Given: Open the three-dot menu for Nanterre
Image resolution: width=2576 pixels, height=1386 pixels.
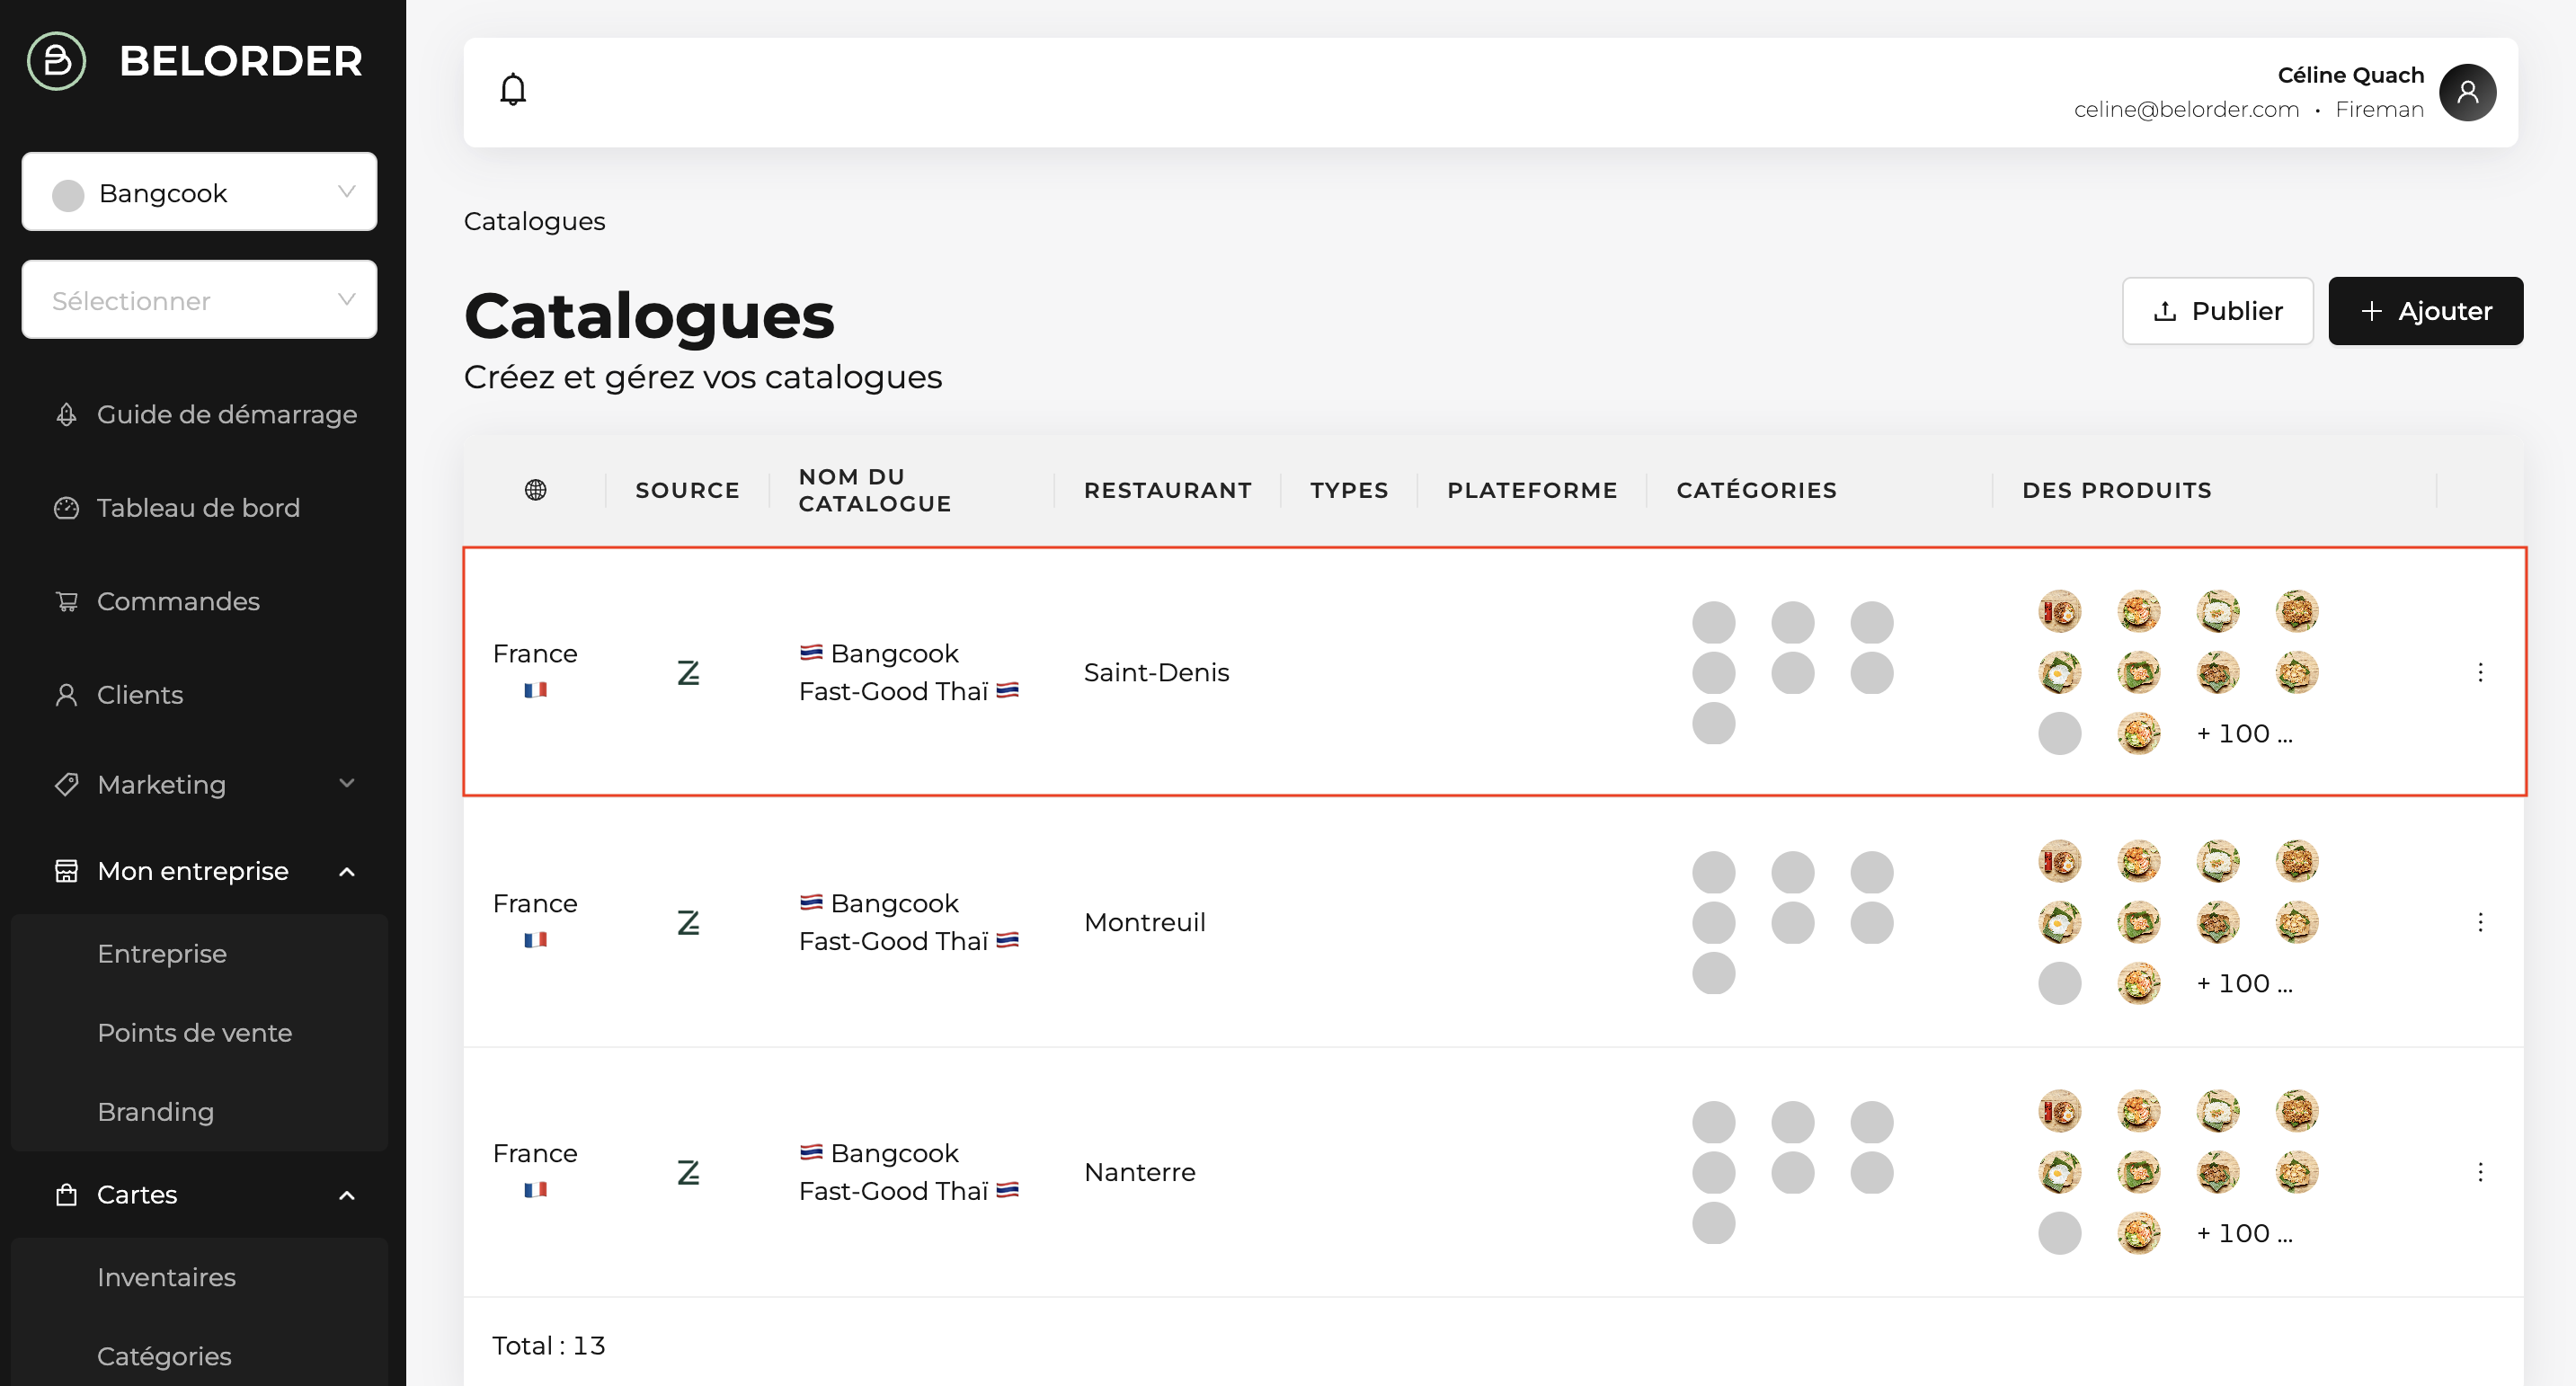Looking at the screenshot, I should pos(2480,1173).
